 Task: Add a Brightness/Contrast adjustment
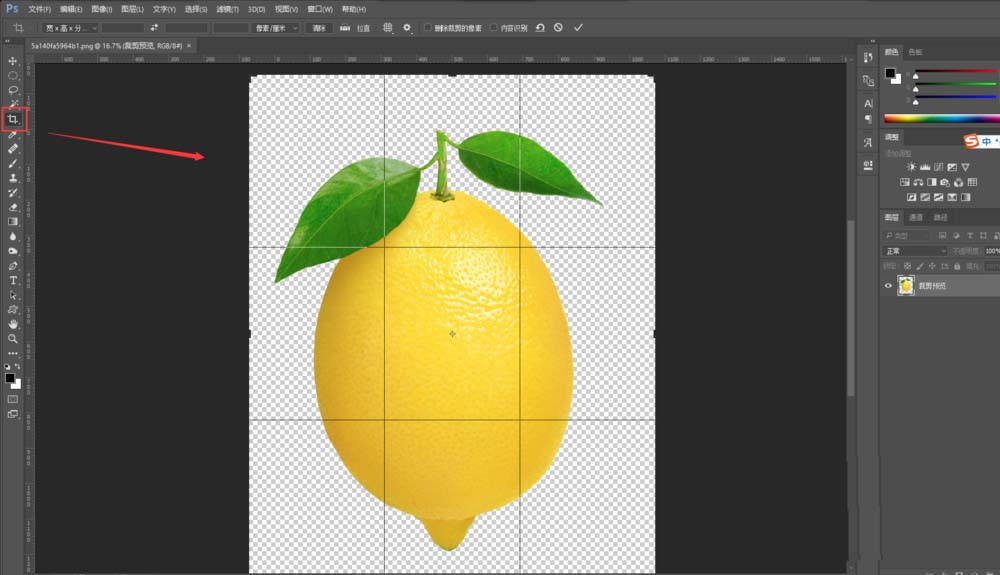coord(911,167)
